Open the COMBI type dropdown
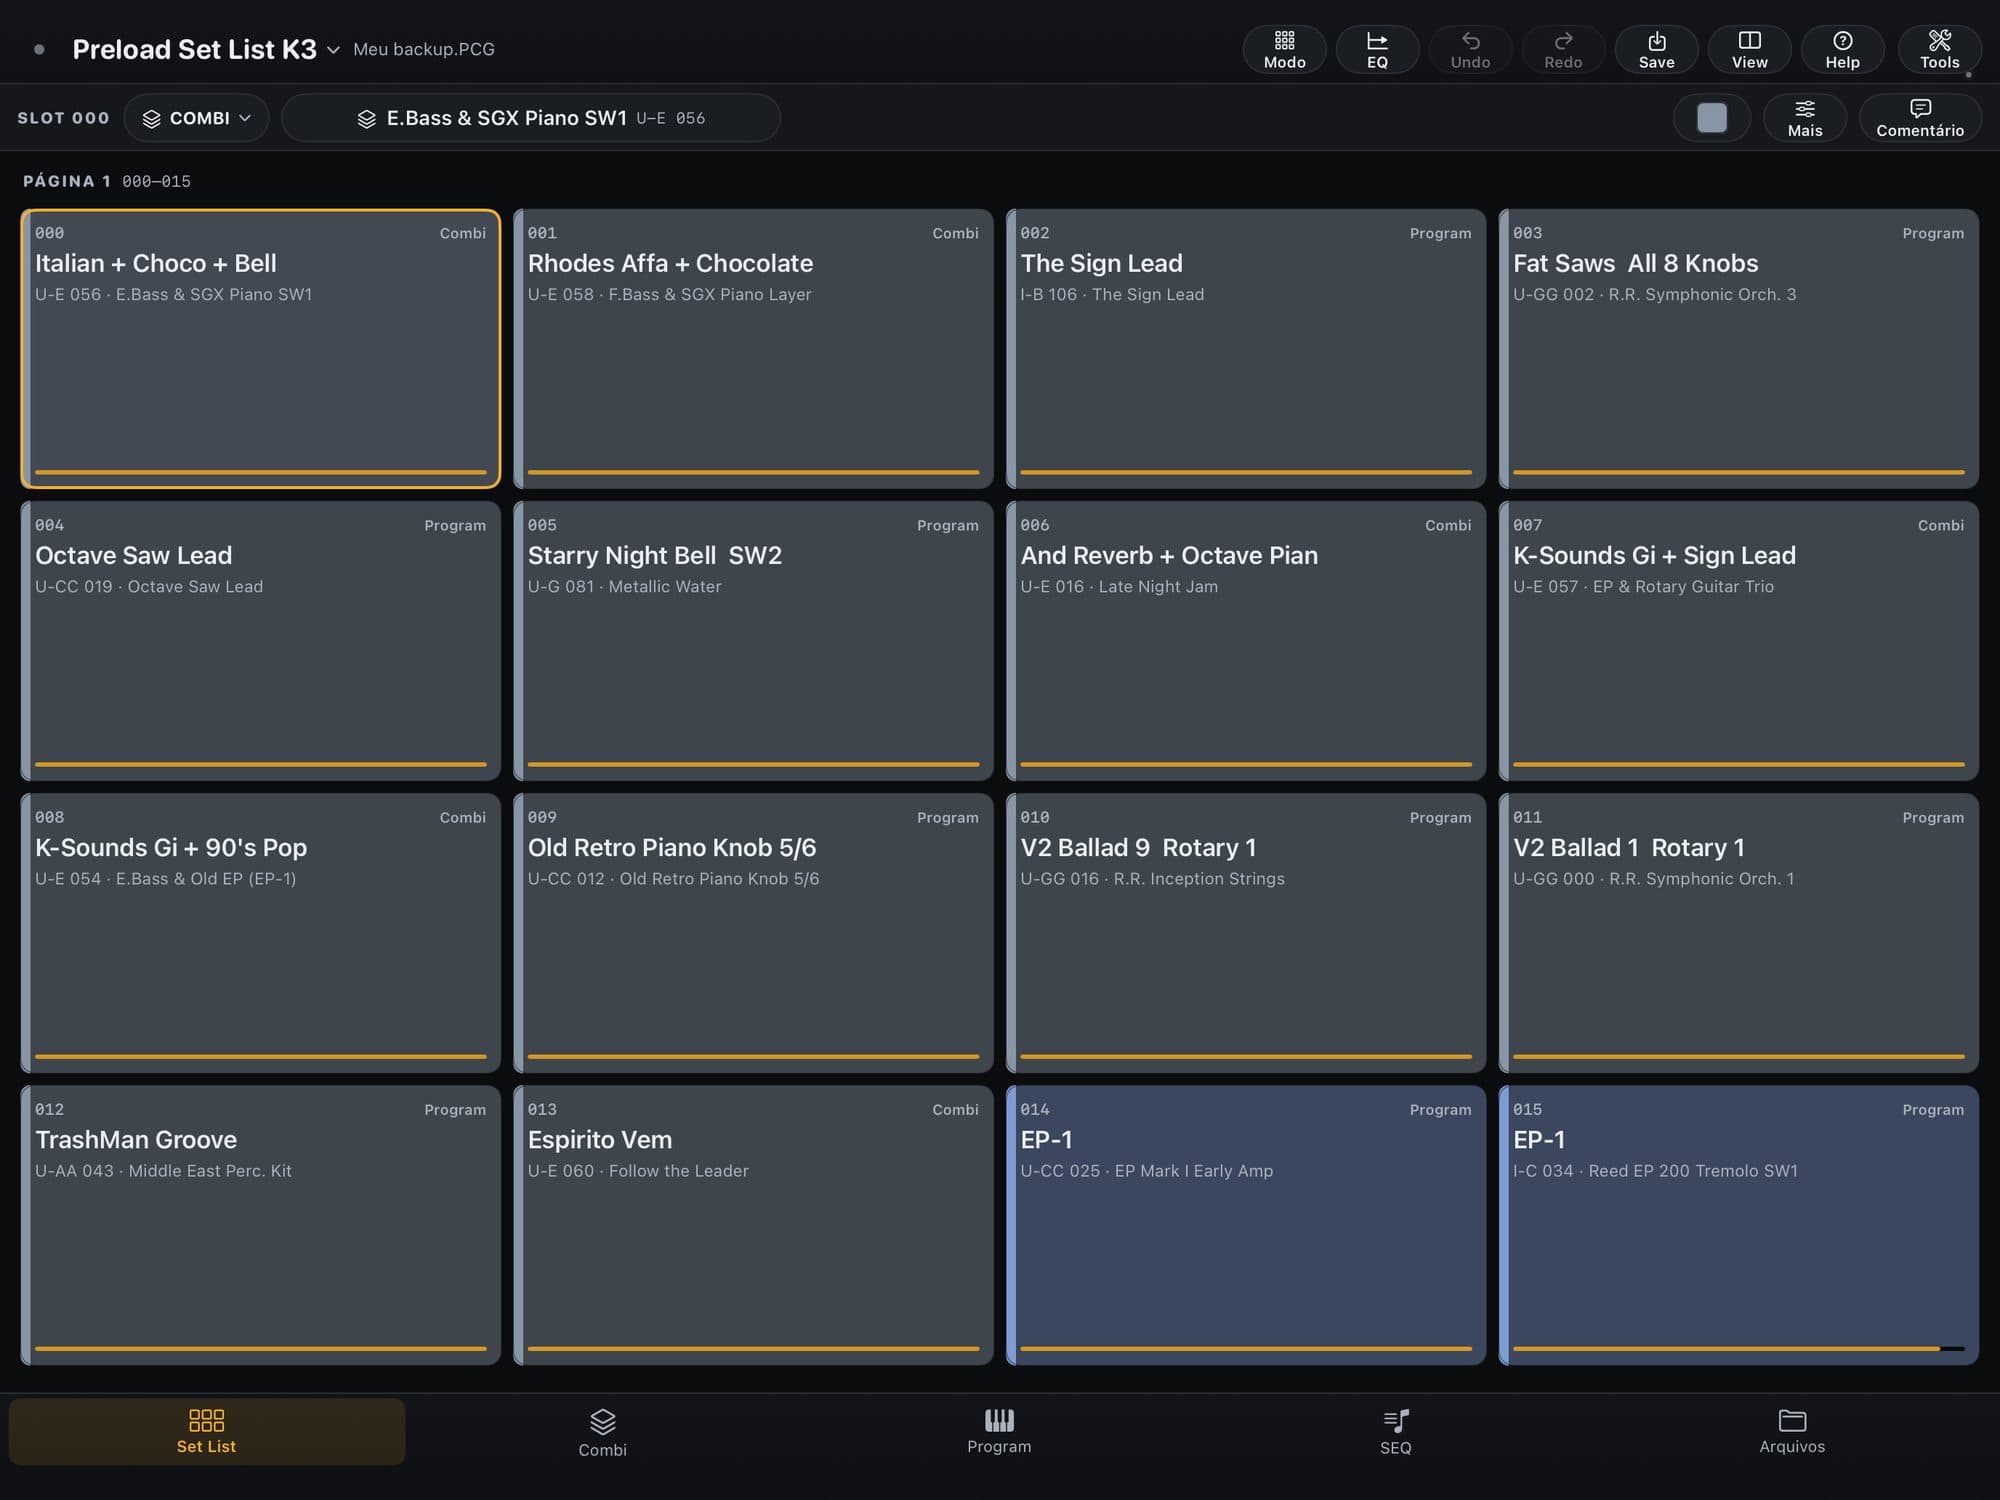Image resolution: width=2000 pixels, height=1500 pixels. click(196, 118)
